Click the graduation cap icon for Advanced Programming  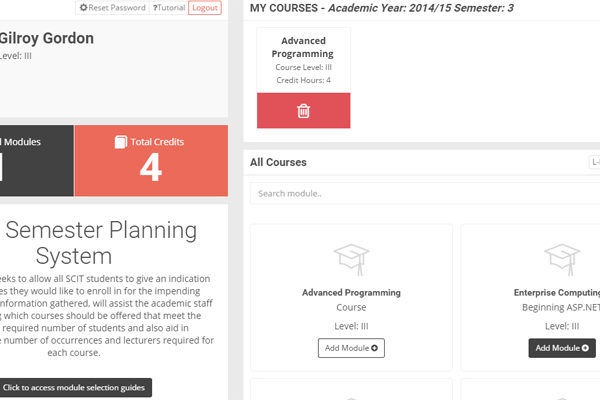(351, 257)
